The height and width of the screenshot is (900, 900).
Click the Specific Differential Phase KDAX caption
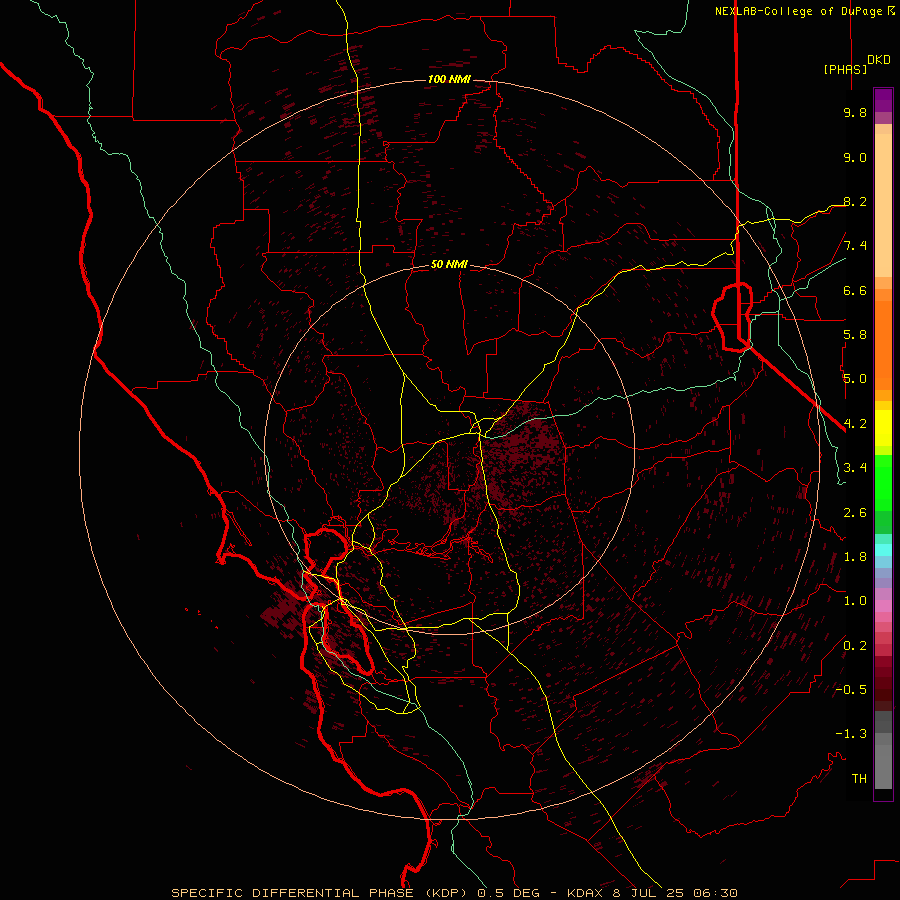(454, 893)
